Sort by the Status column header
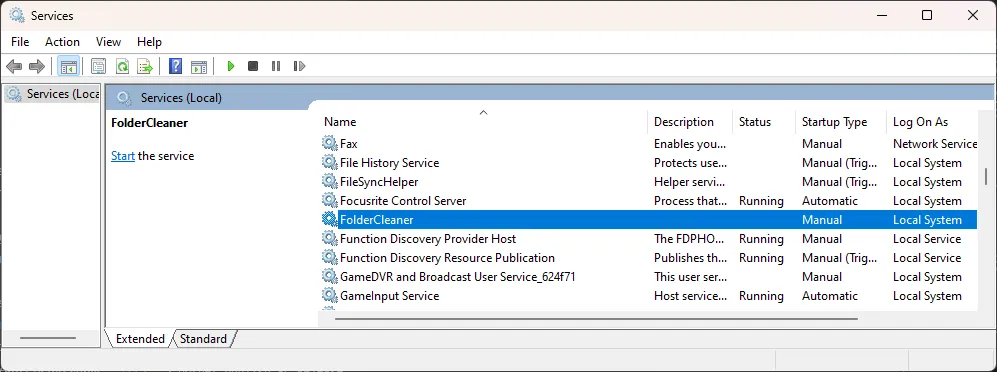Image resolution: width=997 pixels, height=372 pixels. coord(764,121)
